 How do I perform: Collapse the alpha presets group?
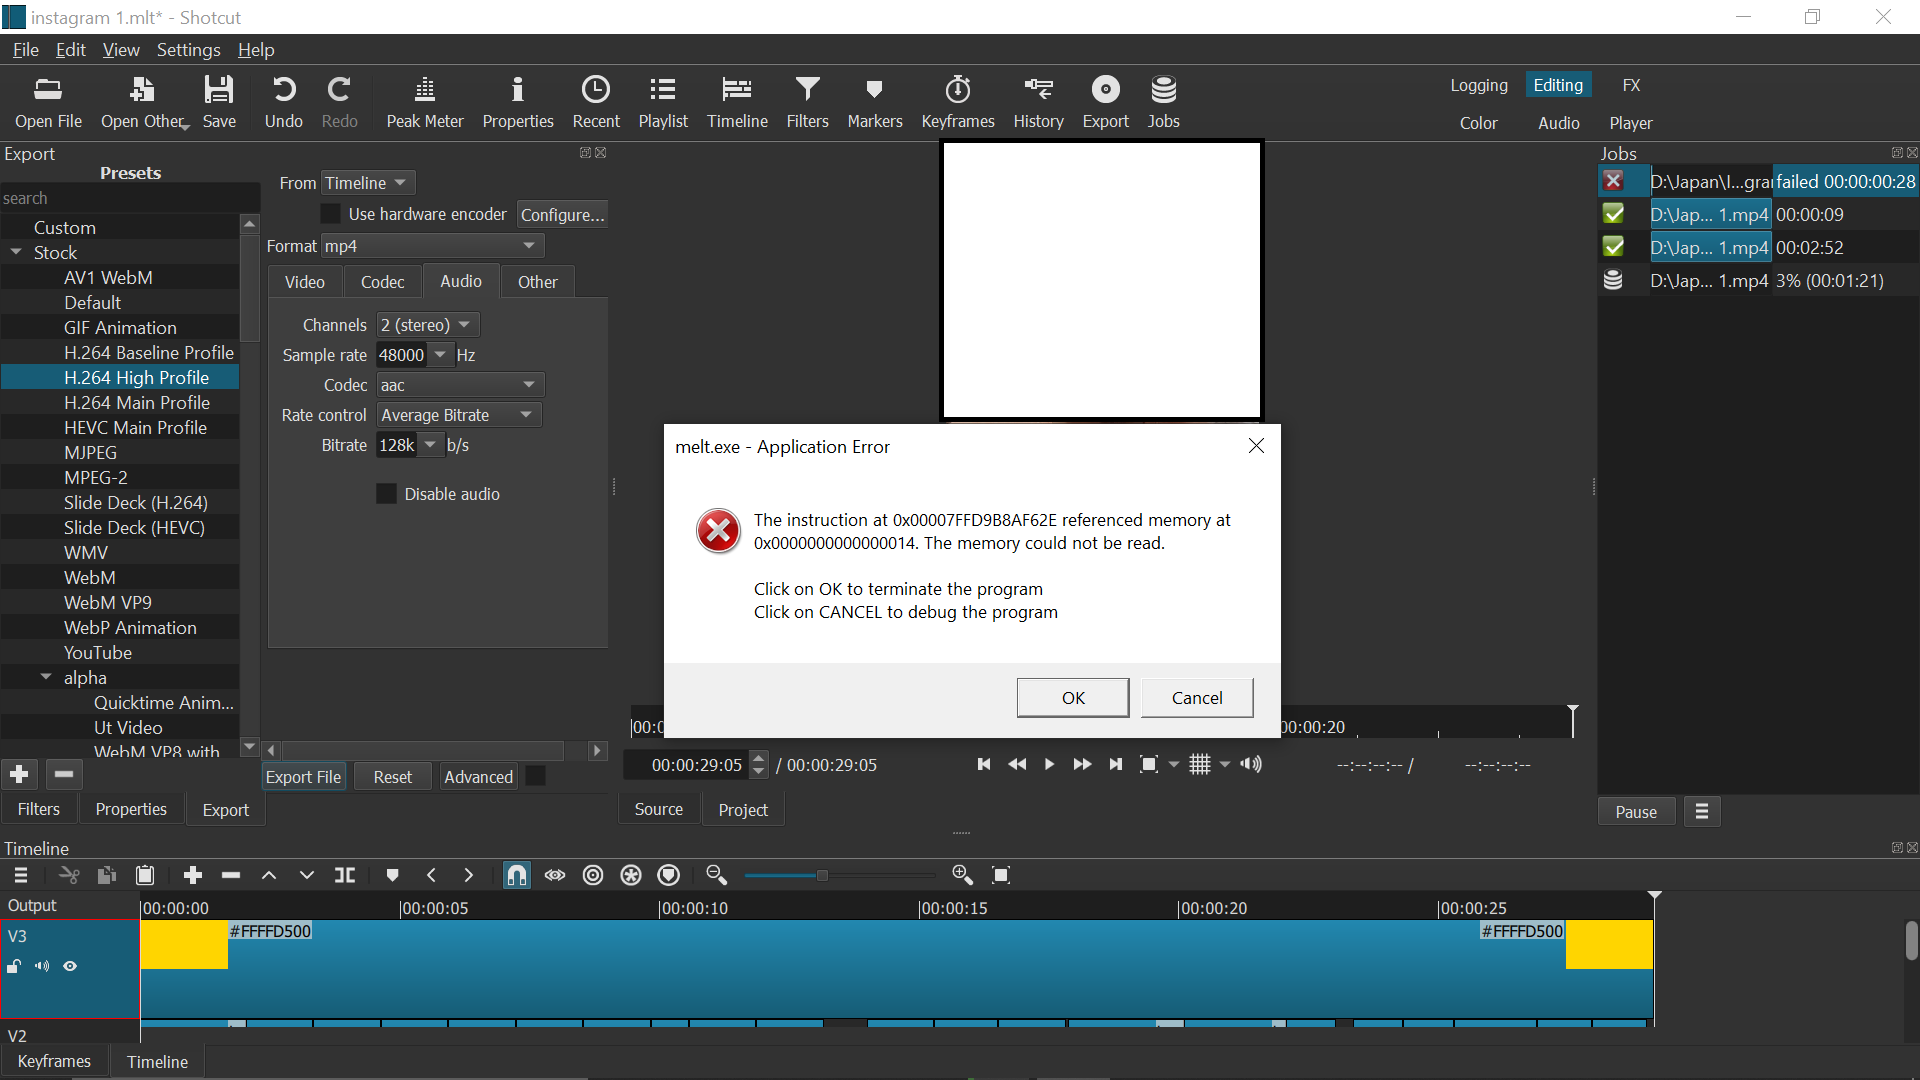(x=46, y=677)
